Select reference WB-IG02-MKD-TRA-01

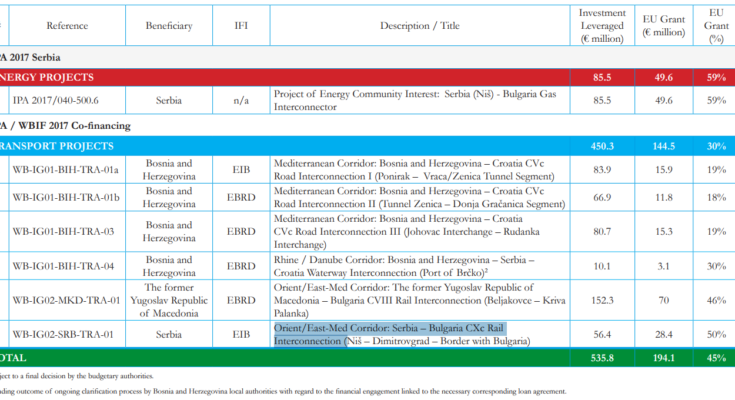(x=66, y=301)
